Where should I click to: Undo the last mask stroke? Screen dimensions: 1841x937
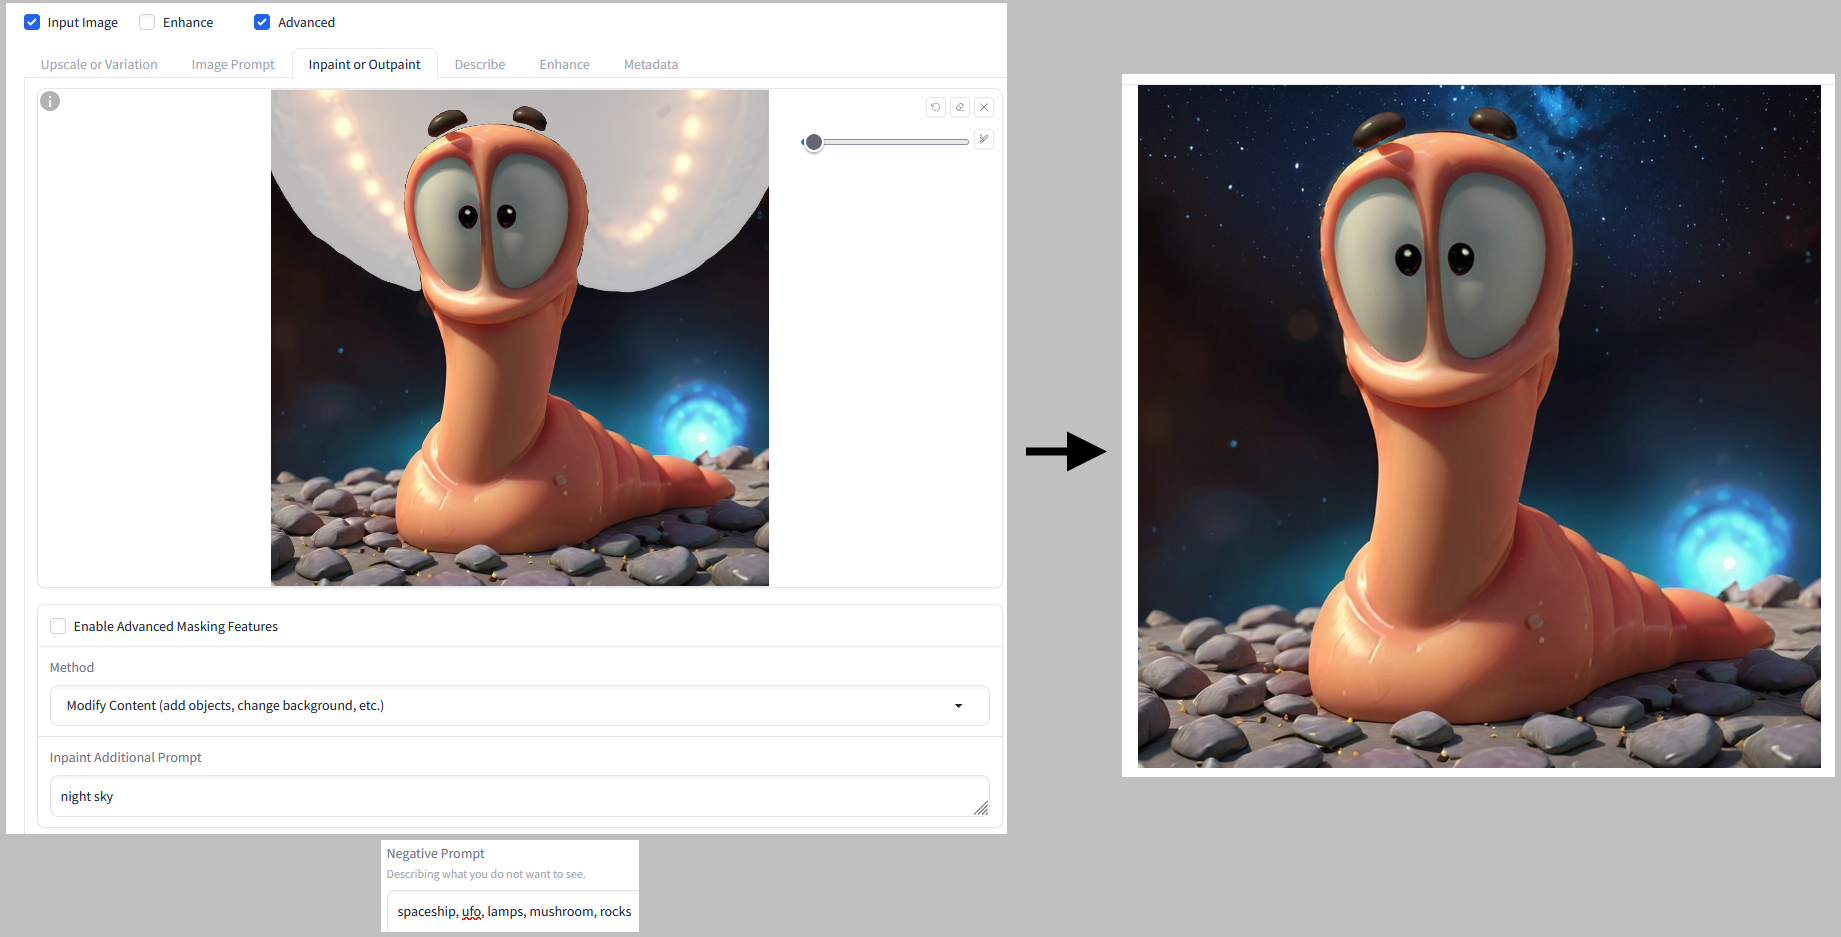point(936,107)
